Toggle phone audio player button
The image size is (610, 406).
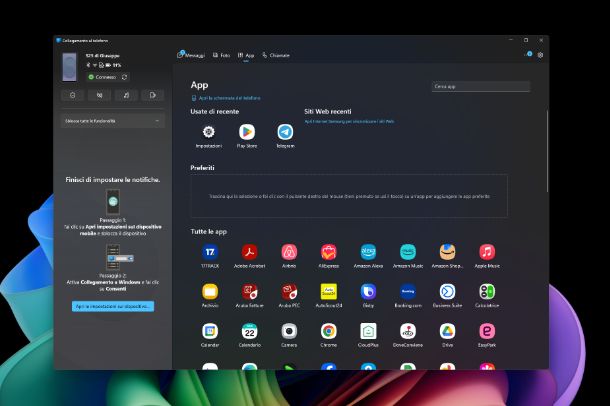(126, 95)
